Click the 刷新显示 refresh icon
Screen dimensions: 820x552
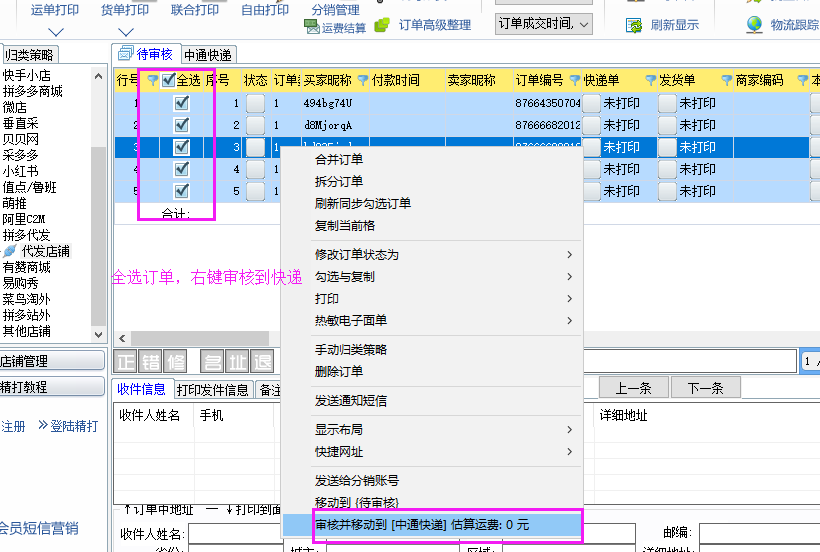[634, 25]
